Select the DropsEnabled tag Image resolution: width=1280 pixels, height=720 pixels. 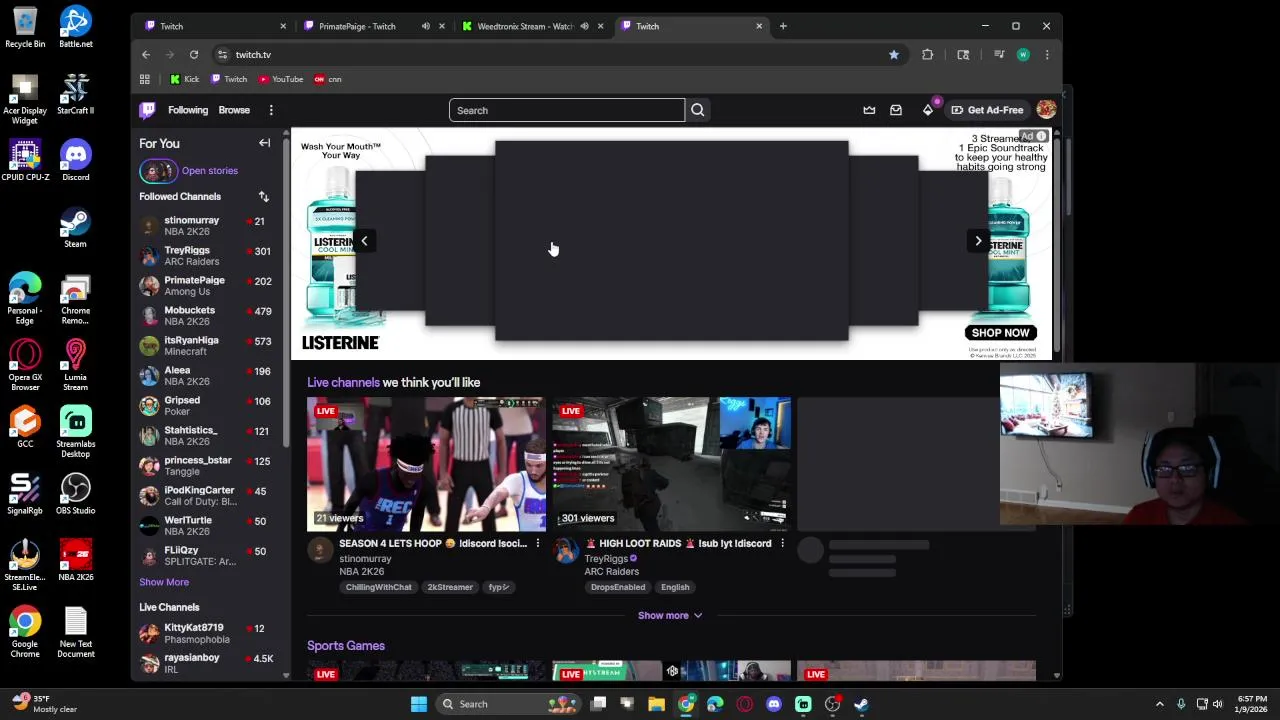coord(618,587)
